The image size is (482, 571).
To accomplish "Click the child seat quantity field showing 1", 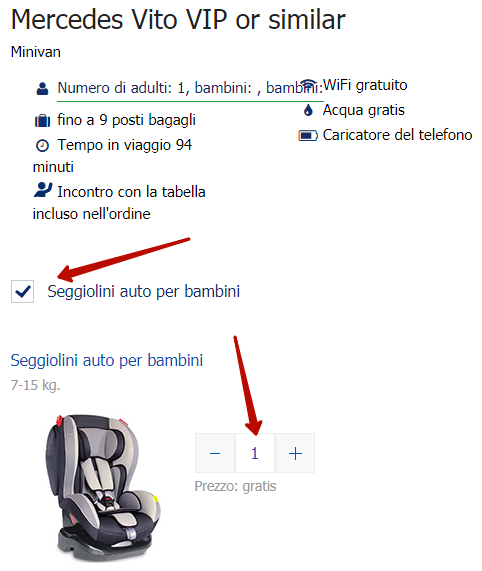I will coord(255,453).
